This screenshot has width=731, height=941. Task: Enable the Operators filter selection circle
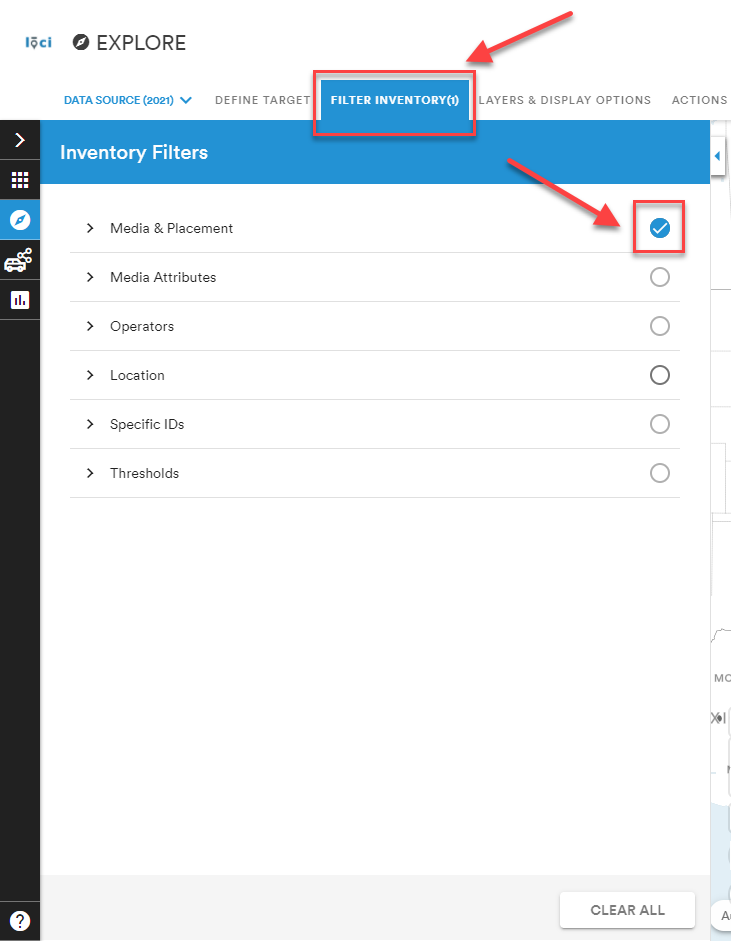tap(659, 326)
